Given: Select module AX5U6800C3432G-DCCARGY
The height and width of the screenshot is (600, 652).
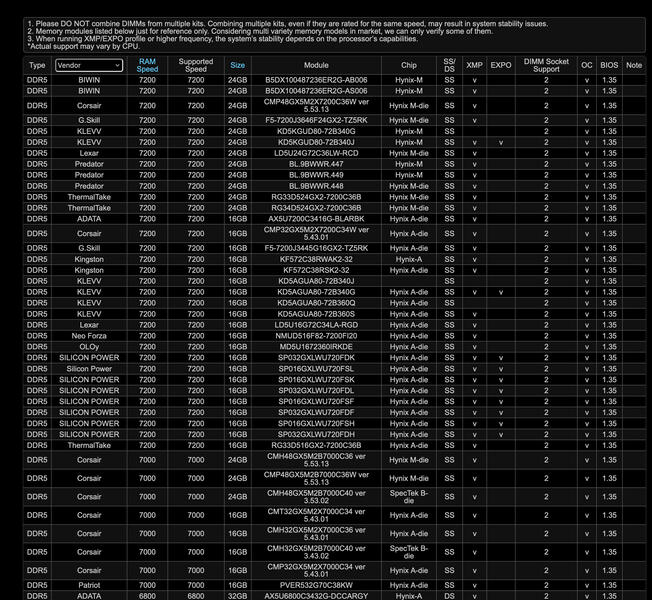Looking at the screenshot, I should 316,596.
